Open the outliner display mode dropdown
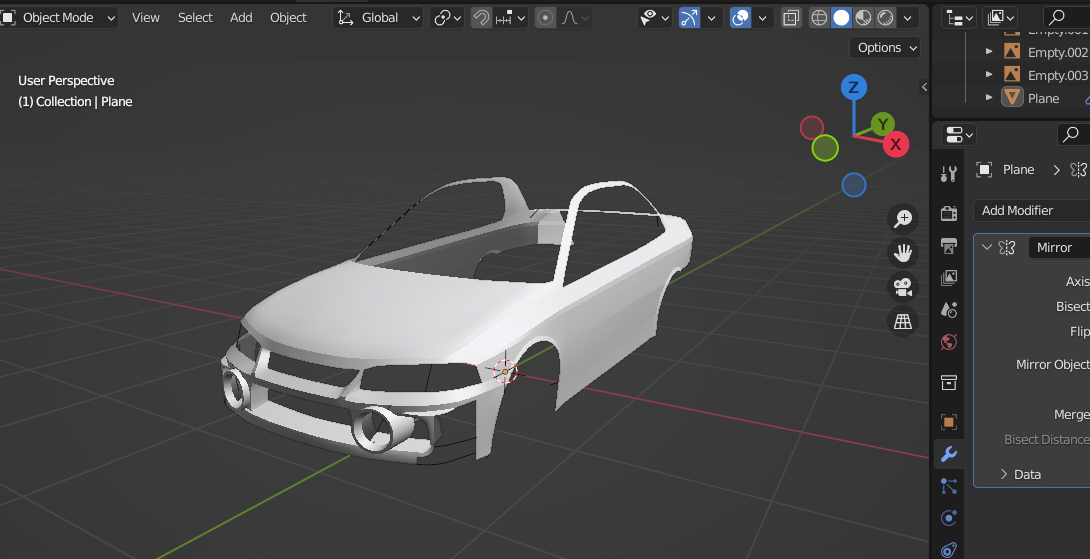Viewport: 1090px width, 559px height. (x=1000, y=18)
